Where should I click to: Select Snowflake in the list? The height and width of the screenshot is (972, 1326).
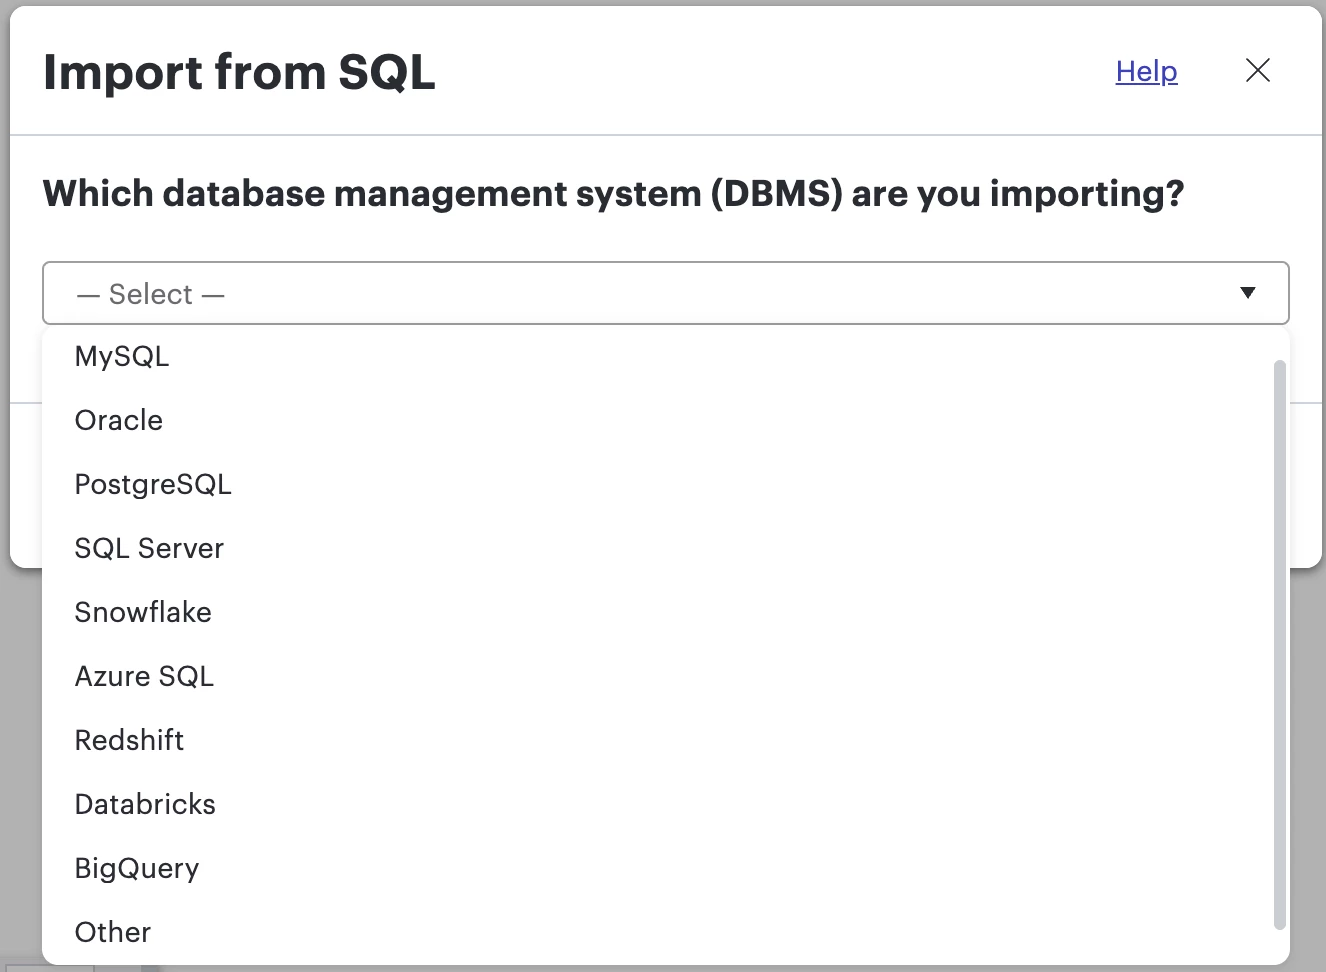143,612
